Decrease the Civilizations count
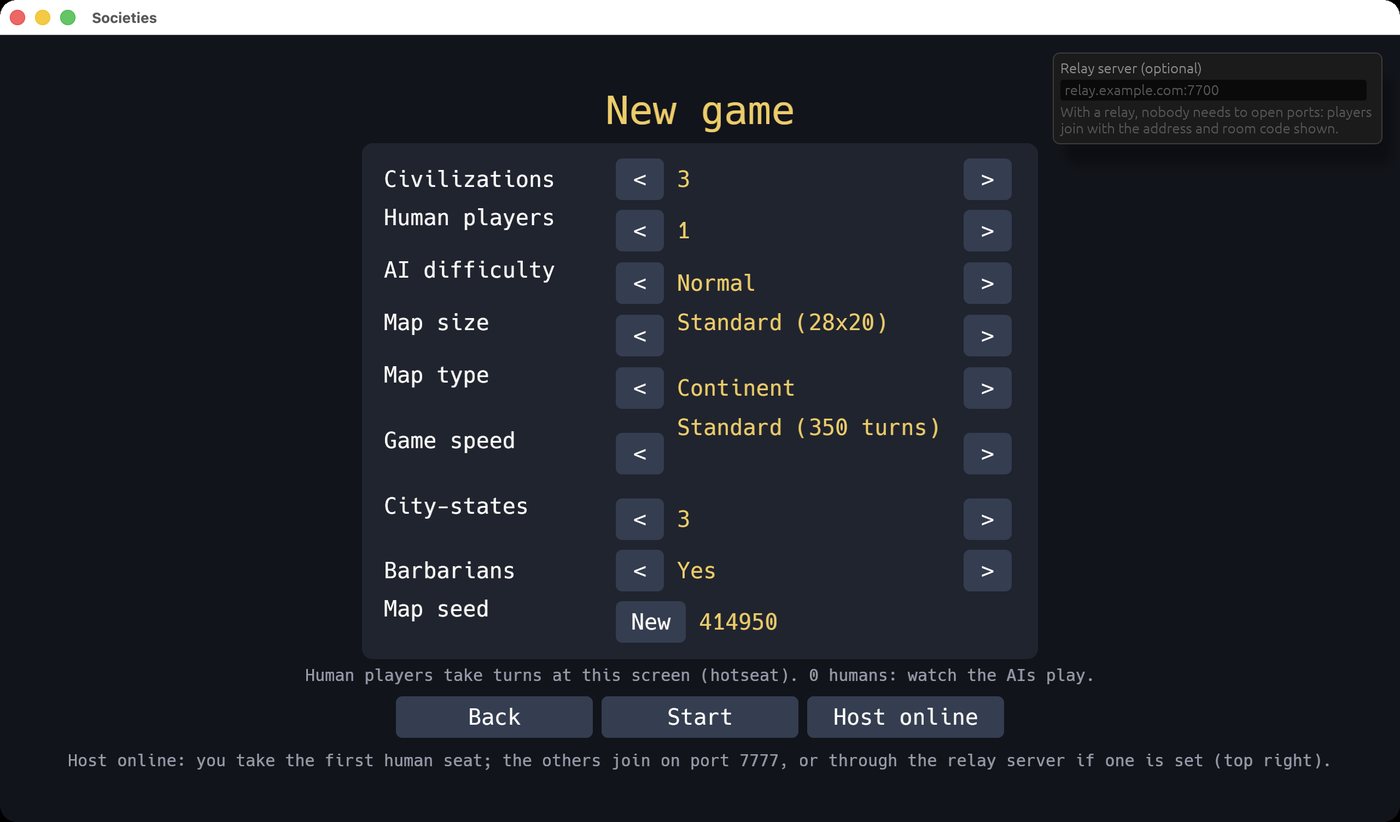This screenshot has width=1400, height=822. coord(640,179)
